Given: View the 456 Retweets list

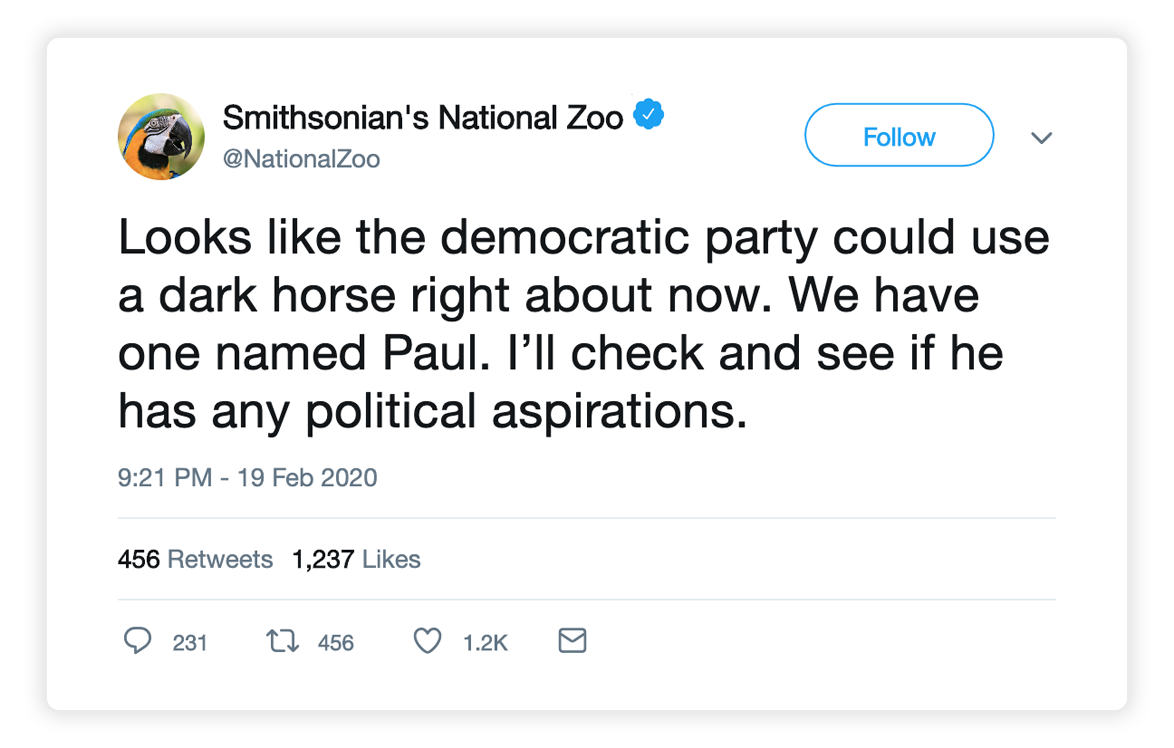Looking at the screenshot, I should [x=195, y=559].
